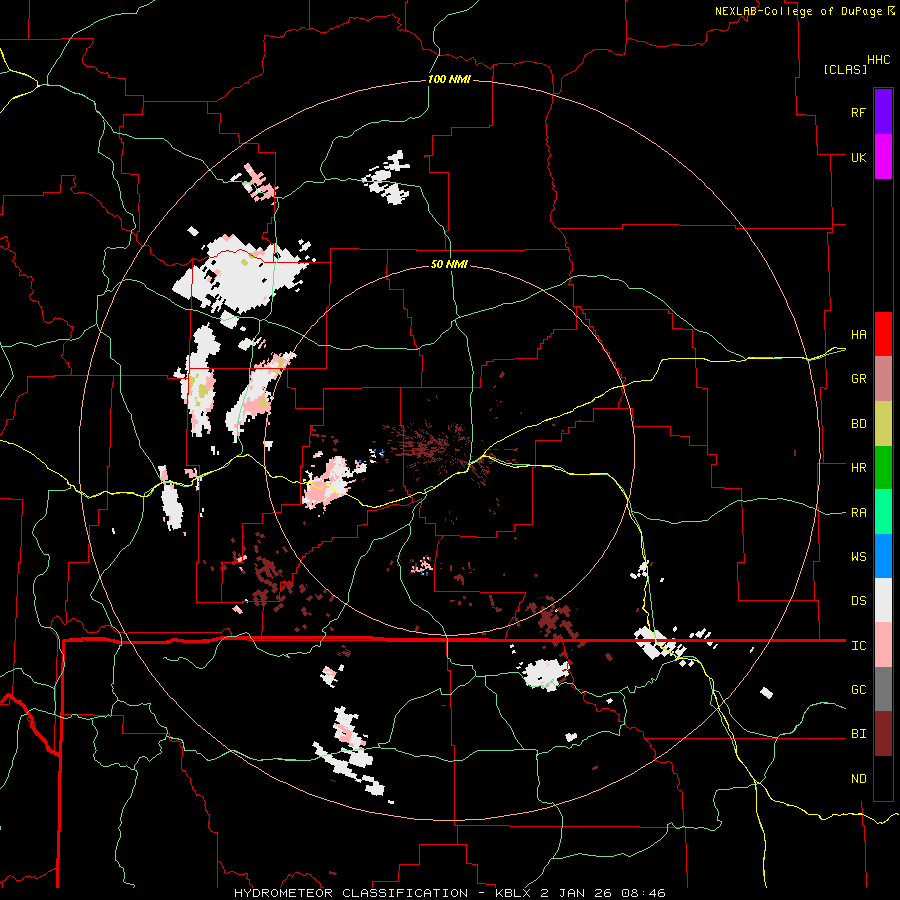Select the GR graupel legend swatch

(x=883, y=379)
